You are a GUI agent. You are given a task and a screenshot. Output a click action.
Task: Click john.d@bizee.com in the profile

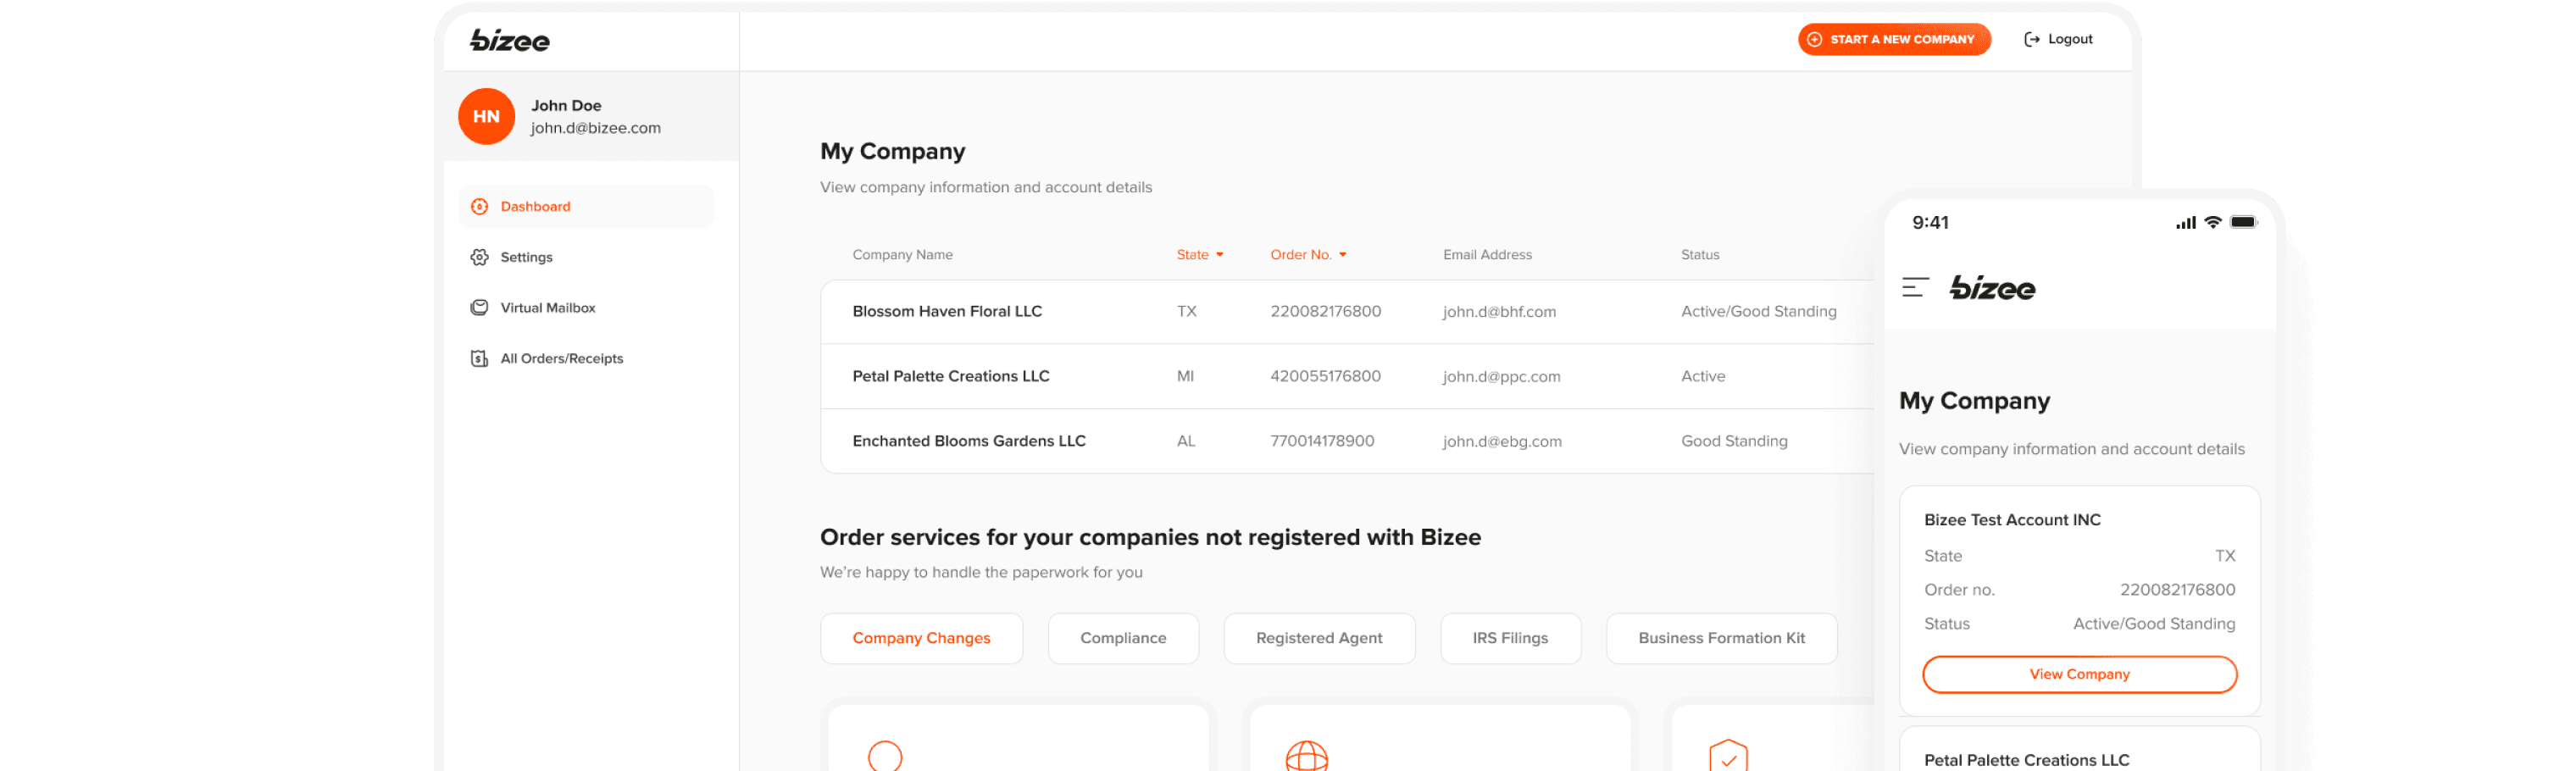click(x=596, y=128)
